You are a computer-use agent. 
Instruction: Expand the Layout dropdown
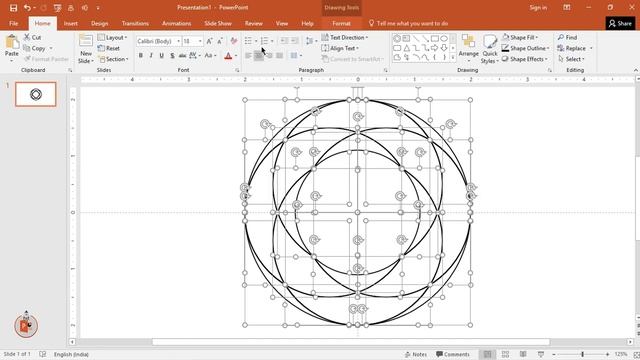pyautogui.click(x=113, y=37)
